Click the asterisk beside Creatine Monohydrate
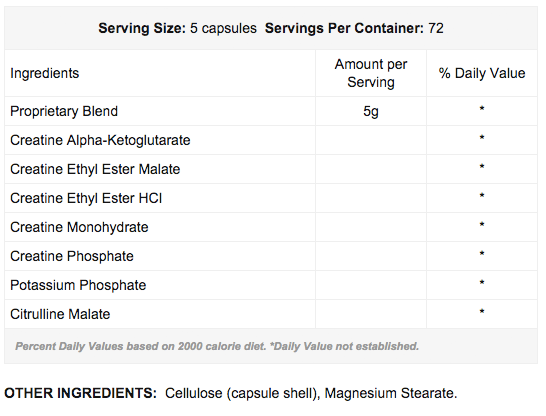Screen dimensions: 546x416 tap(482, 225)
